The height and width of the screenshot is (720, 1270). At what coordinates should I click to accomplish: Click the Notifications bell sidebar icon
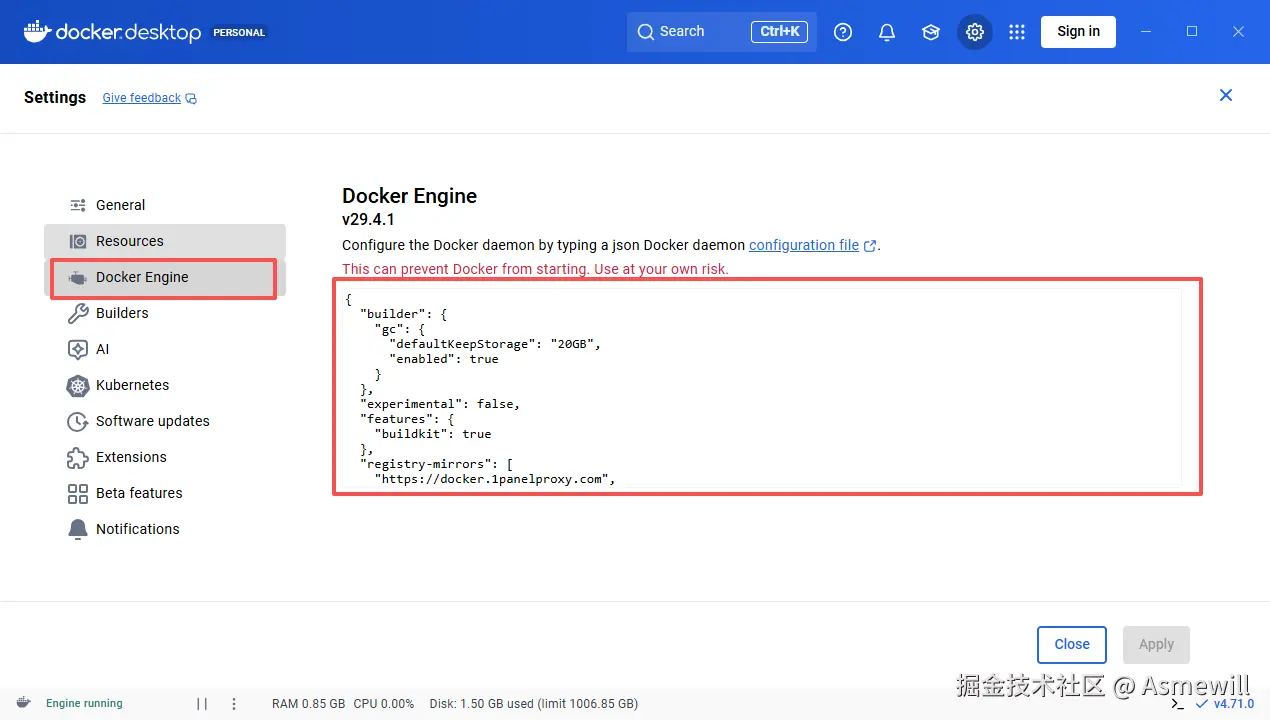pyautogui.click(x=78, y=529)
